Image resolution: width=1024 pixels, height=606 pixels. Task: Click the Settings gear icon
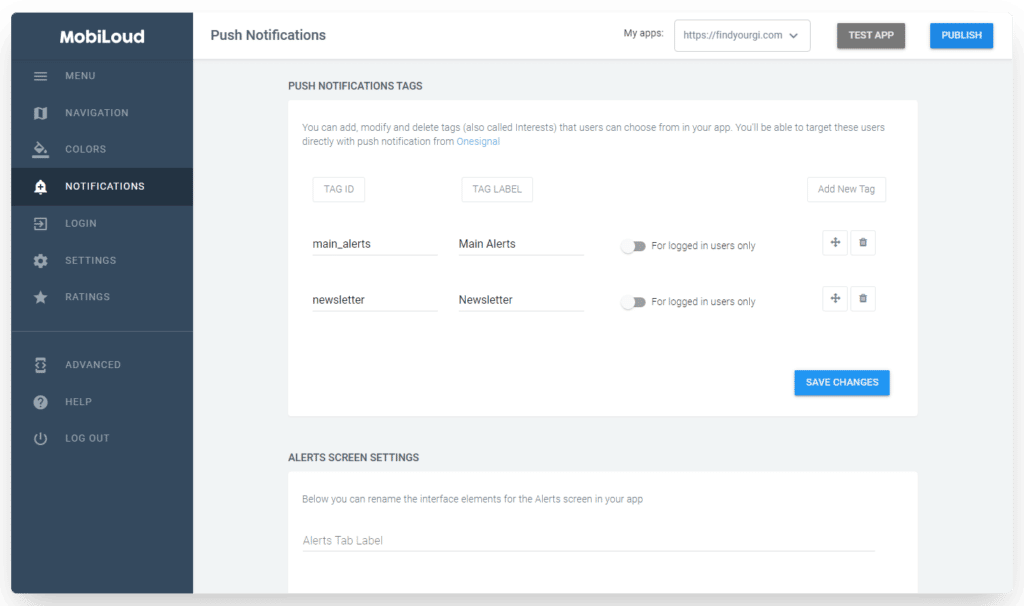click(40, 260)
